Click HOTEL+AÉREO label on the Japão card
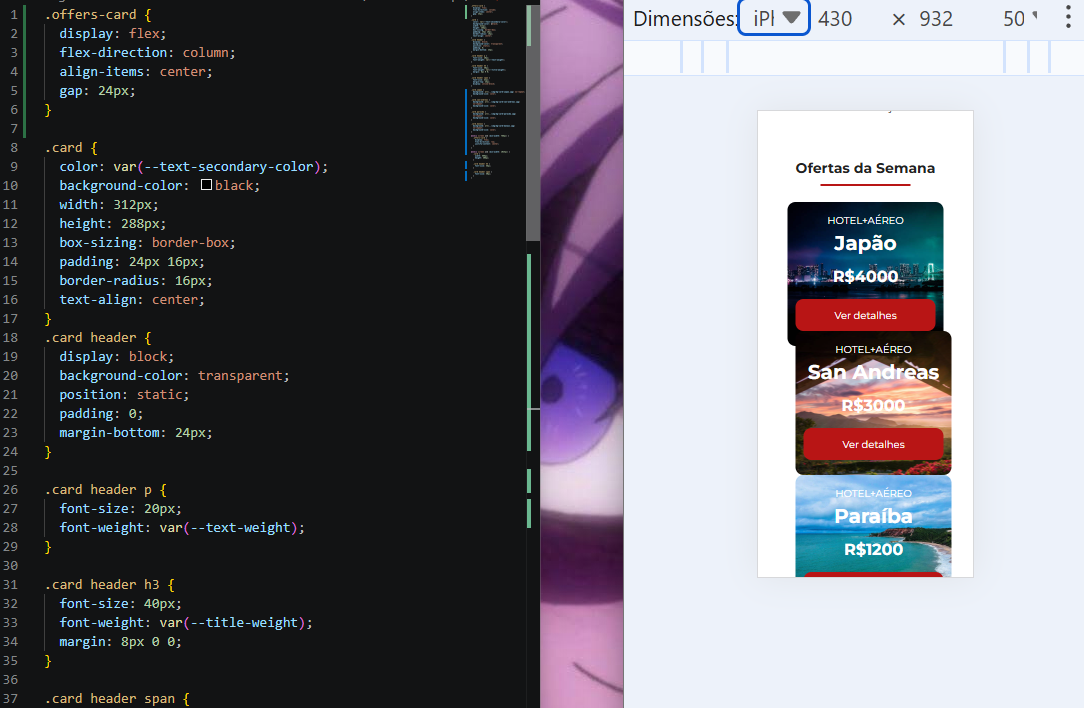 865,221
